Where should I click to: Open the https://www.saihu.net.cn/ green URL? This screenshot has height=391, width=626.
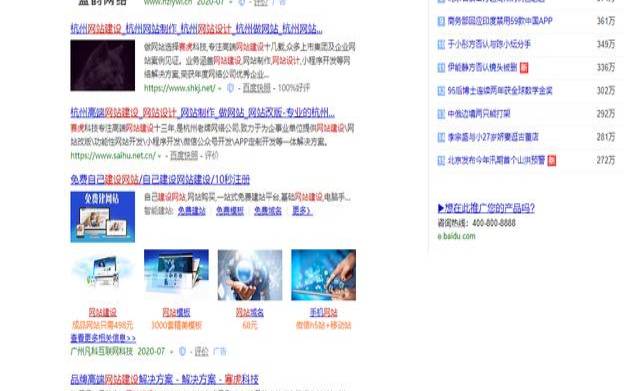113,156
